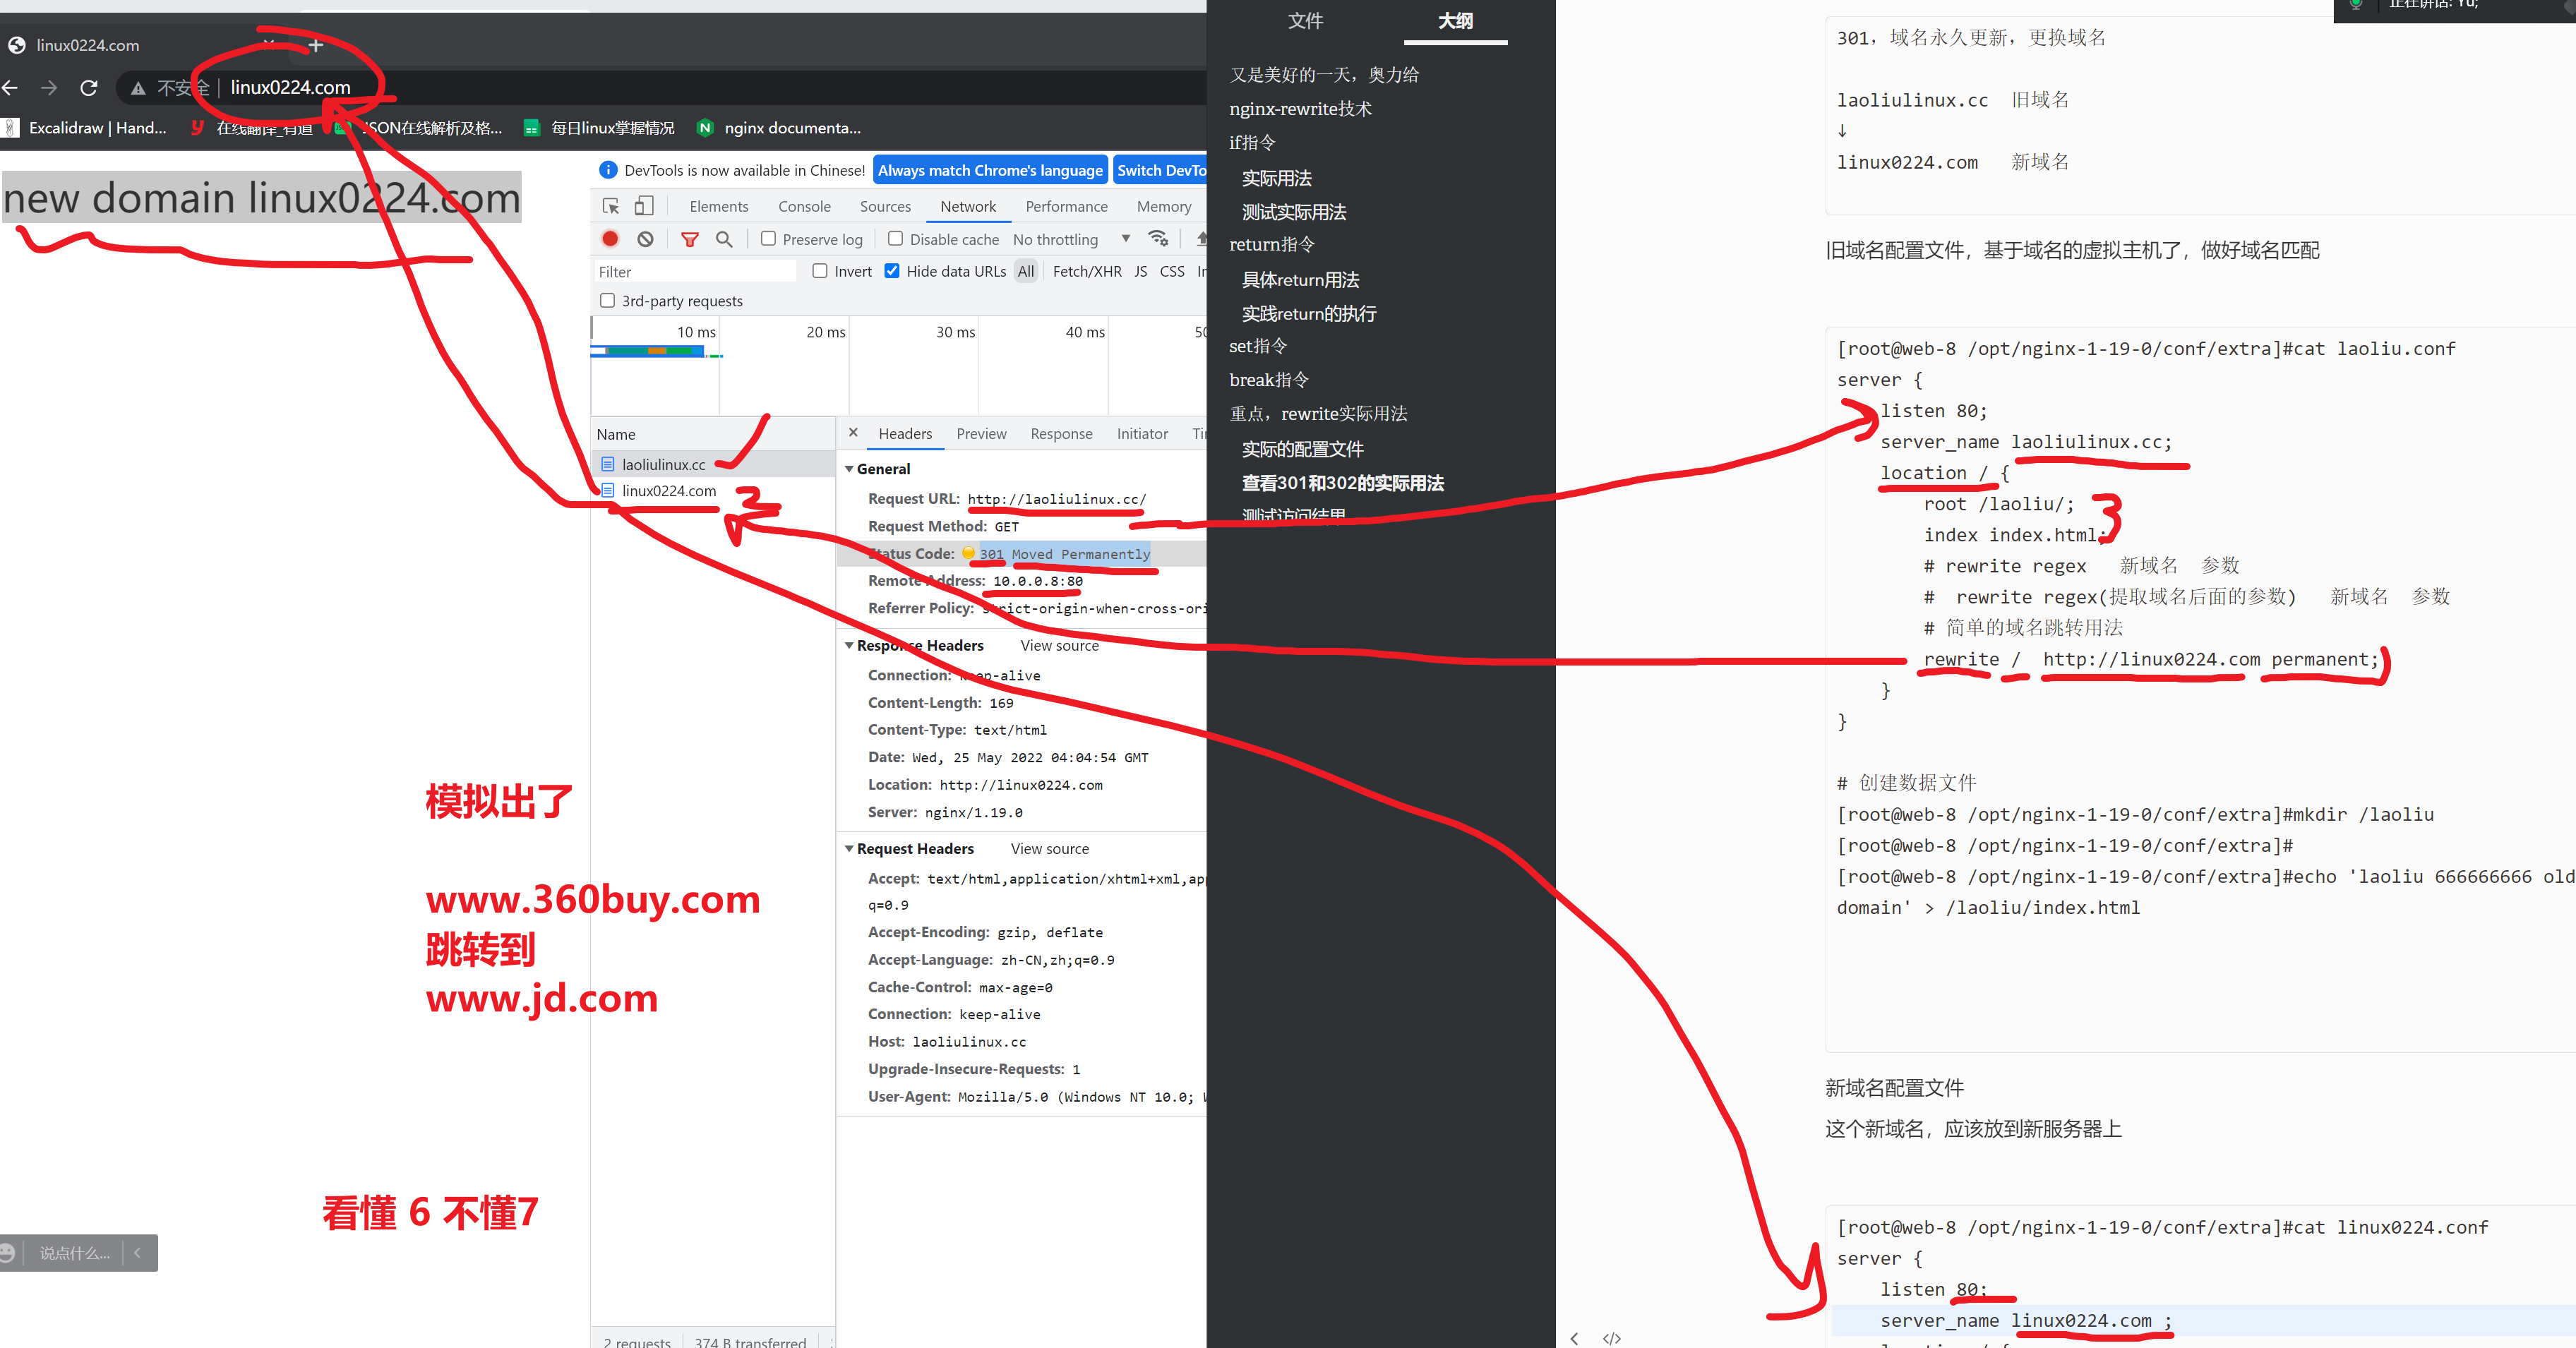Click Always match Chrome's language button
The height and width of the screenshot is (1348, 2576).
(989, 170)
